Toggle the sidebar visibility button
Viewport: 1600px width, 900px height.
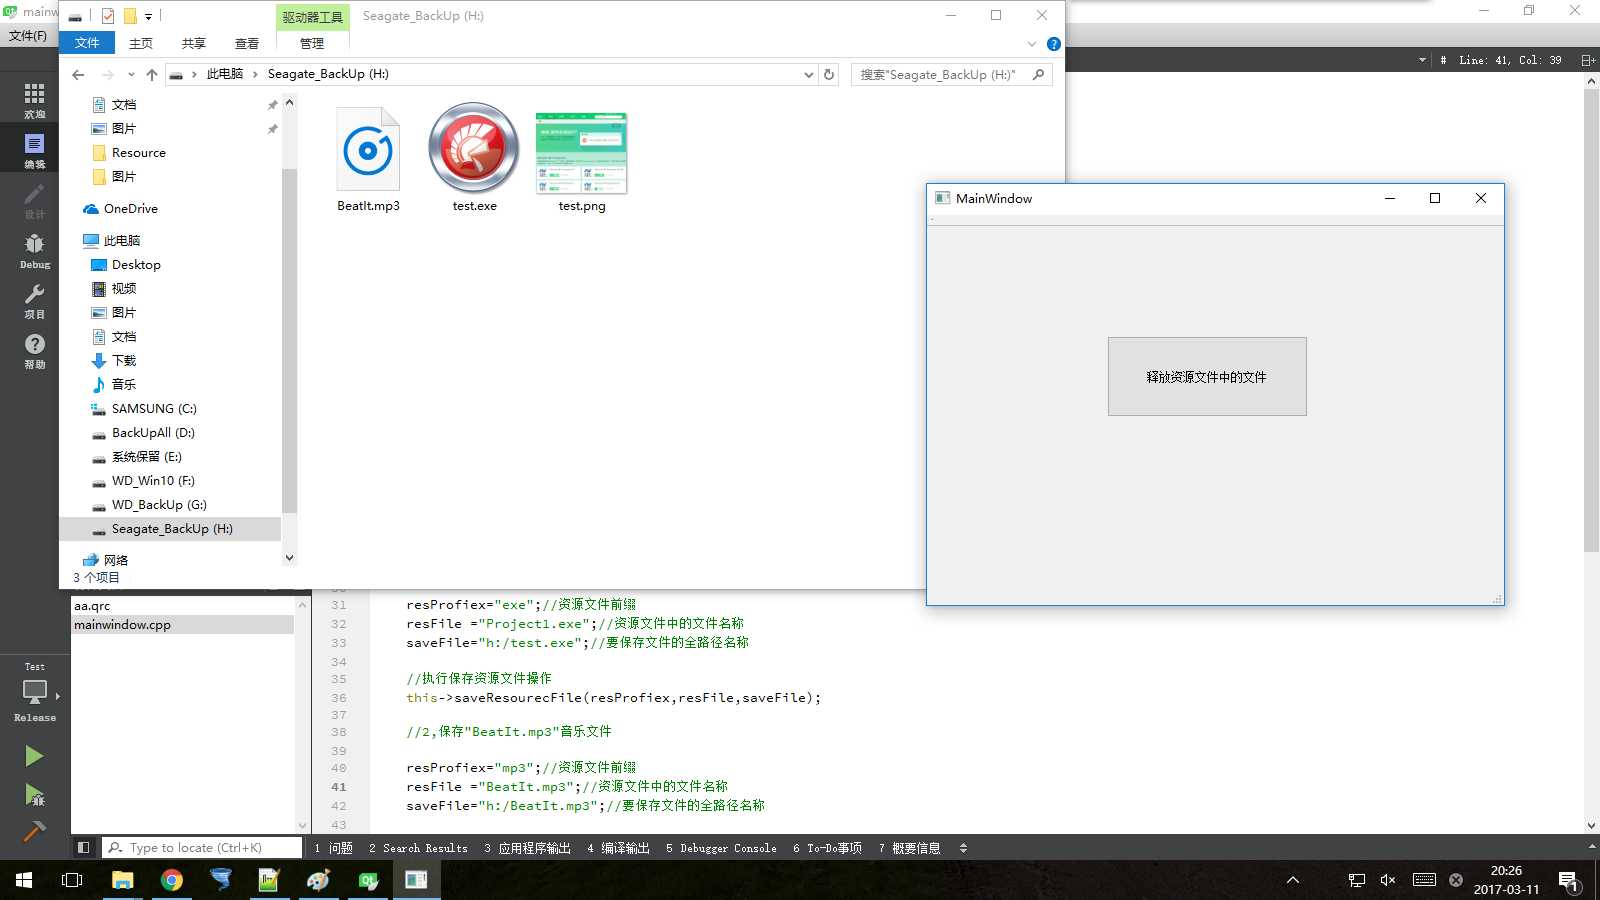84,847
